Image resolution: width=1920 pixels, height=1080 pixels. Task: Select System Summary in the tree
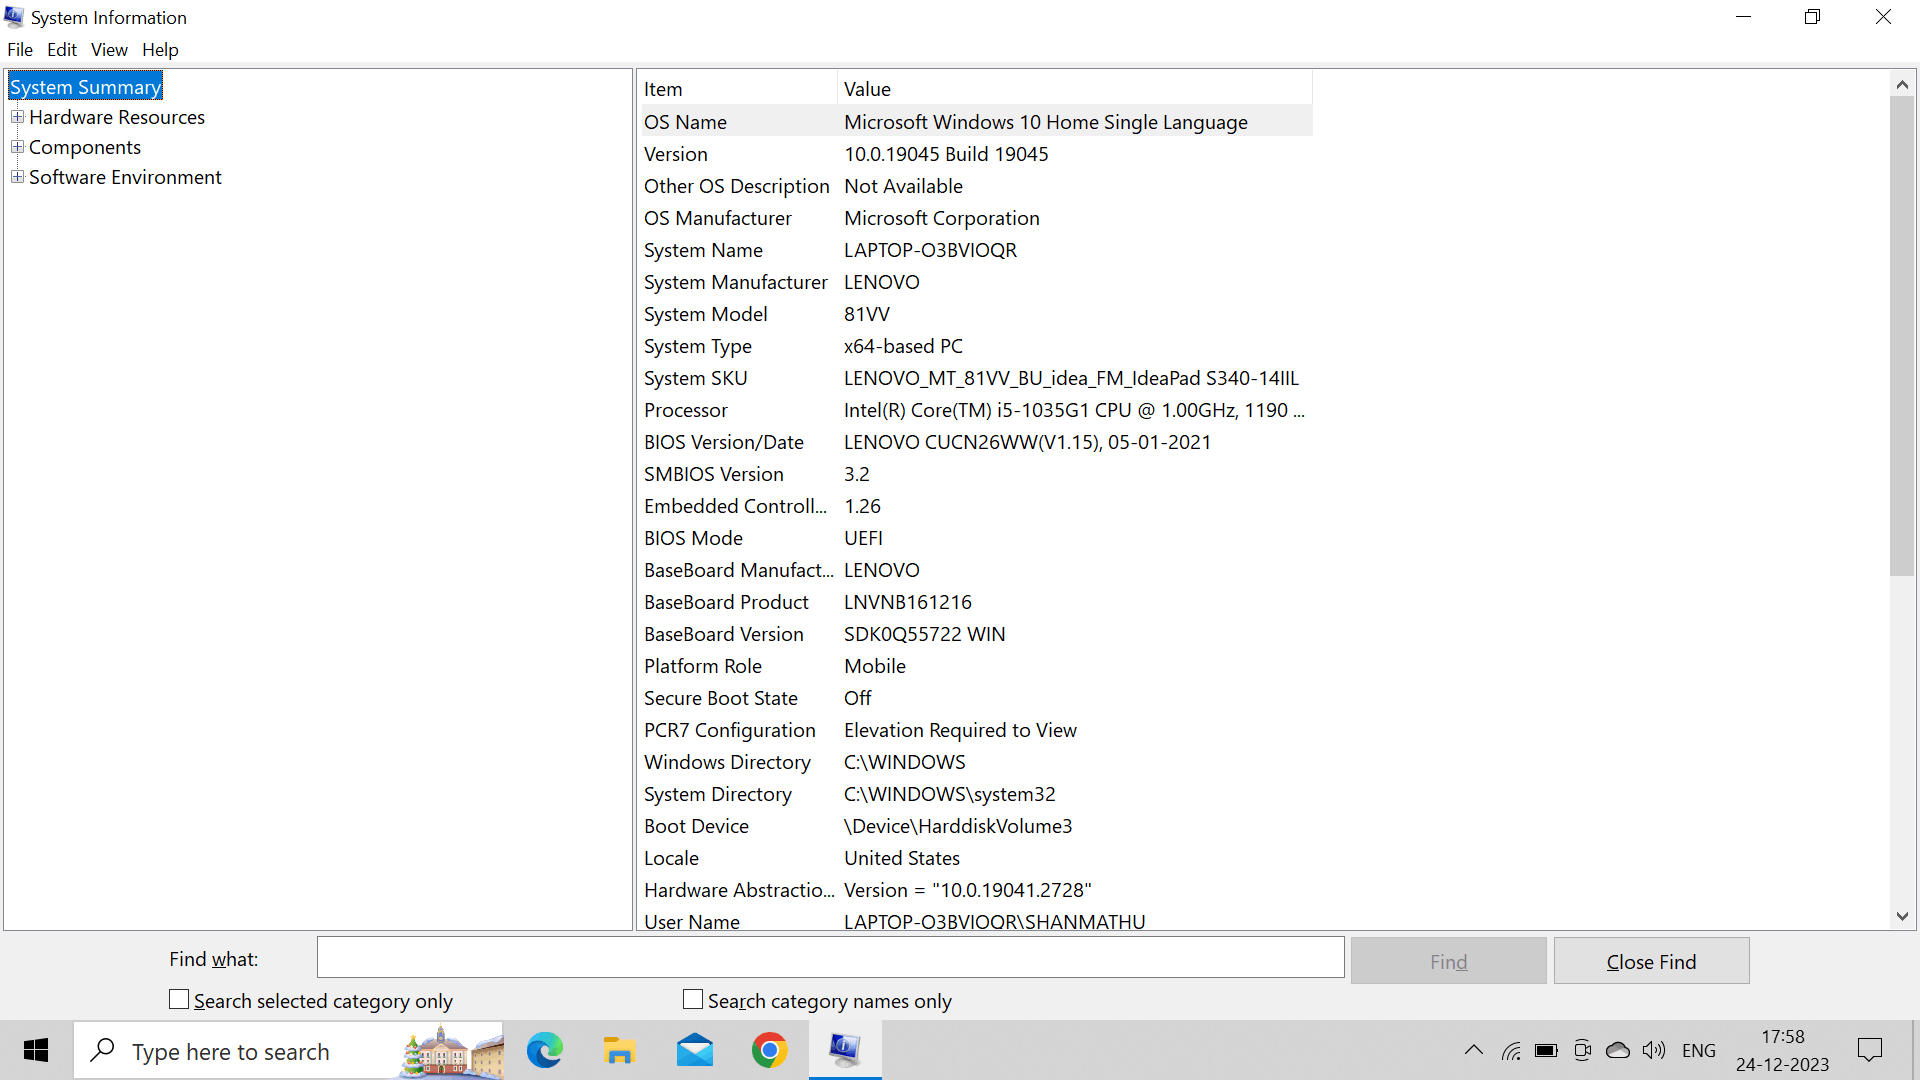click(85, 87)
